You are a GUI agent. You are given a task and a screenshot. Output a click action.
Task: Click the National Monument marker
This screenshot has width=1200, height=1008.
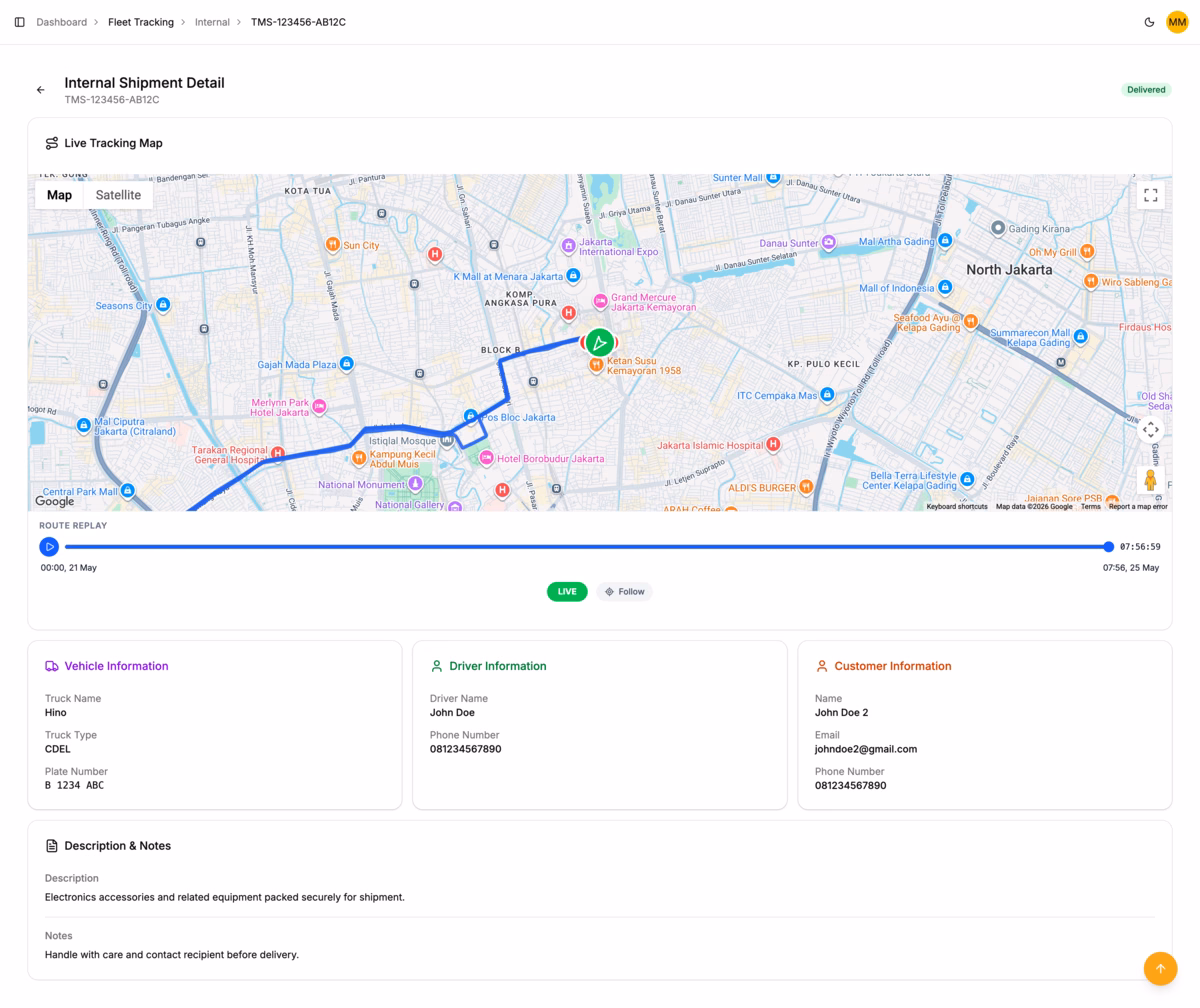pyautogui.click(x=415, y=484)
